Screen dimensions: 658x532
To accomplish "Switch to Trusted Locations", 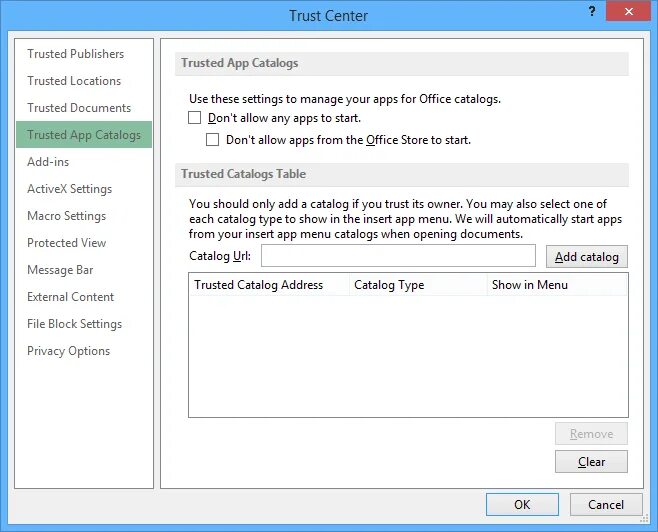I will [x=74, y=81].
